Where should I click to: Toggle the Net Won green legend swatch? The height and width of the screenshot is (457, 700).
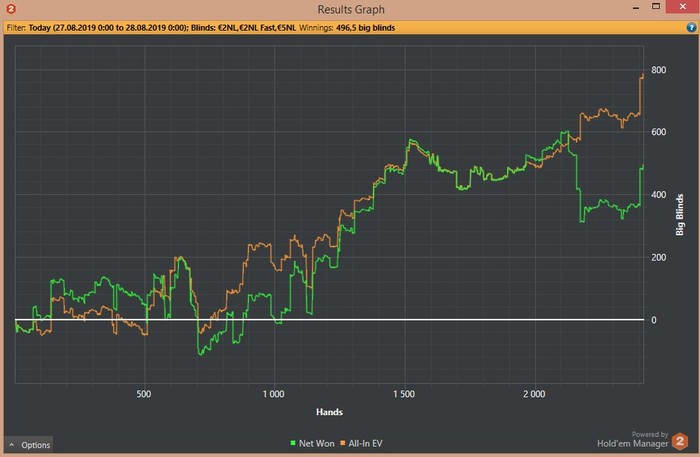(x=293, y=443)
